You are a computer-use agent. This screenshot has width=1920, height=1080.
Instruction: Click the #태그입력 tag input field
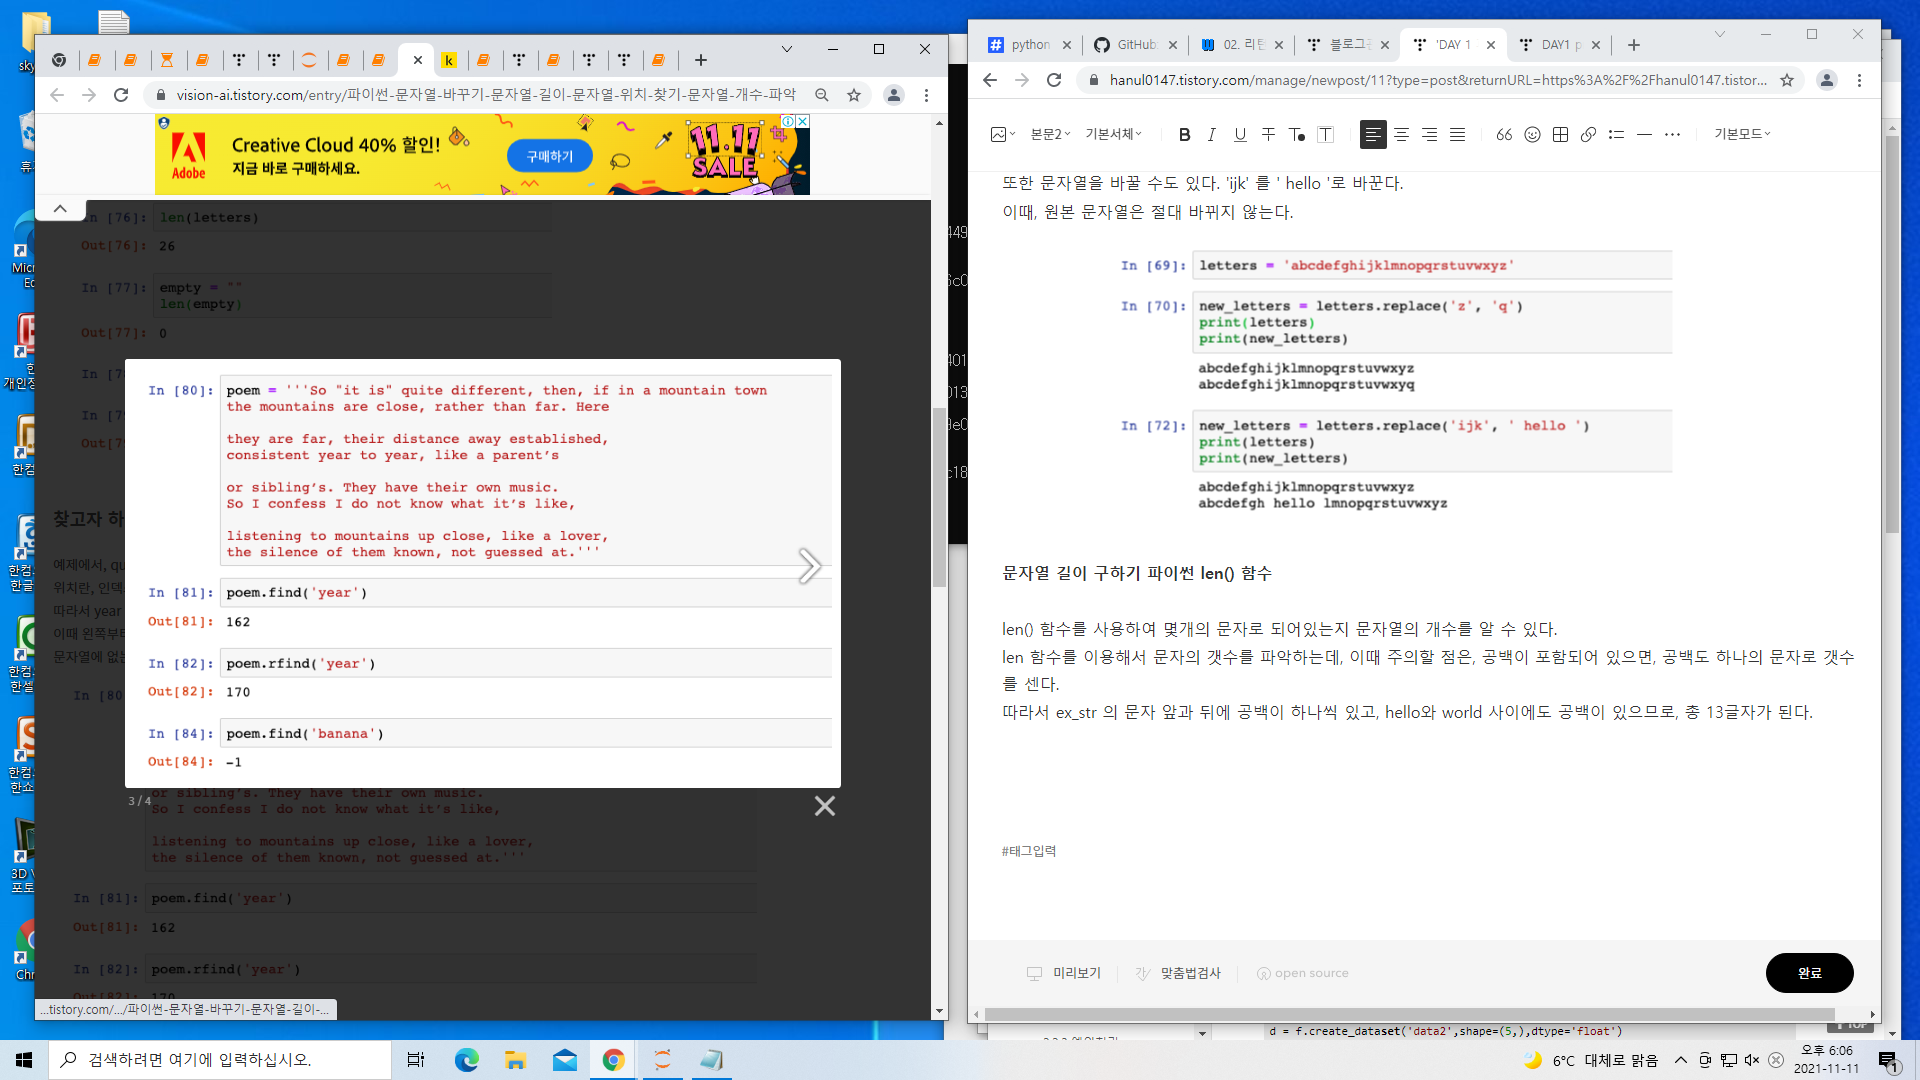click(1029, 851)
